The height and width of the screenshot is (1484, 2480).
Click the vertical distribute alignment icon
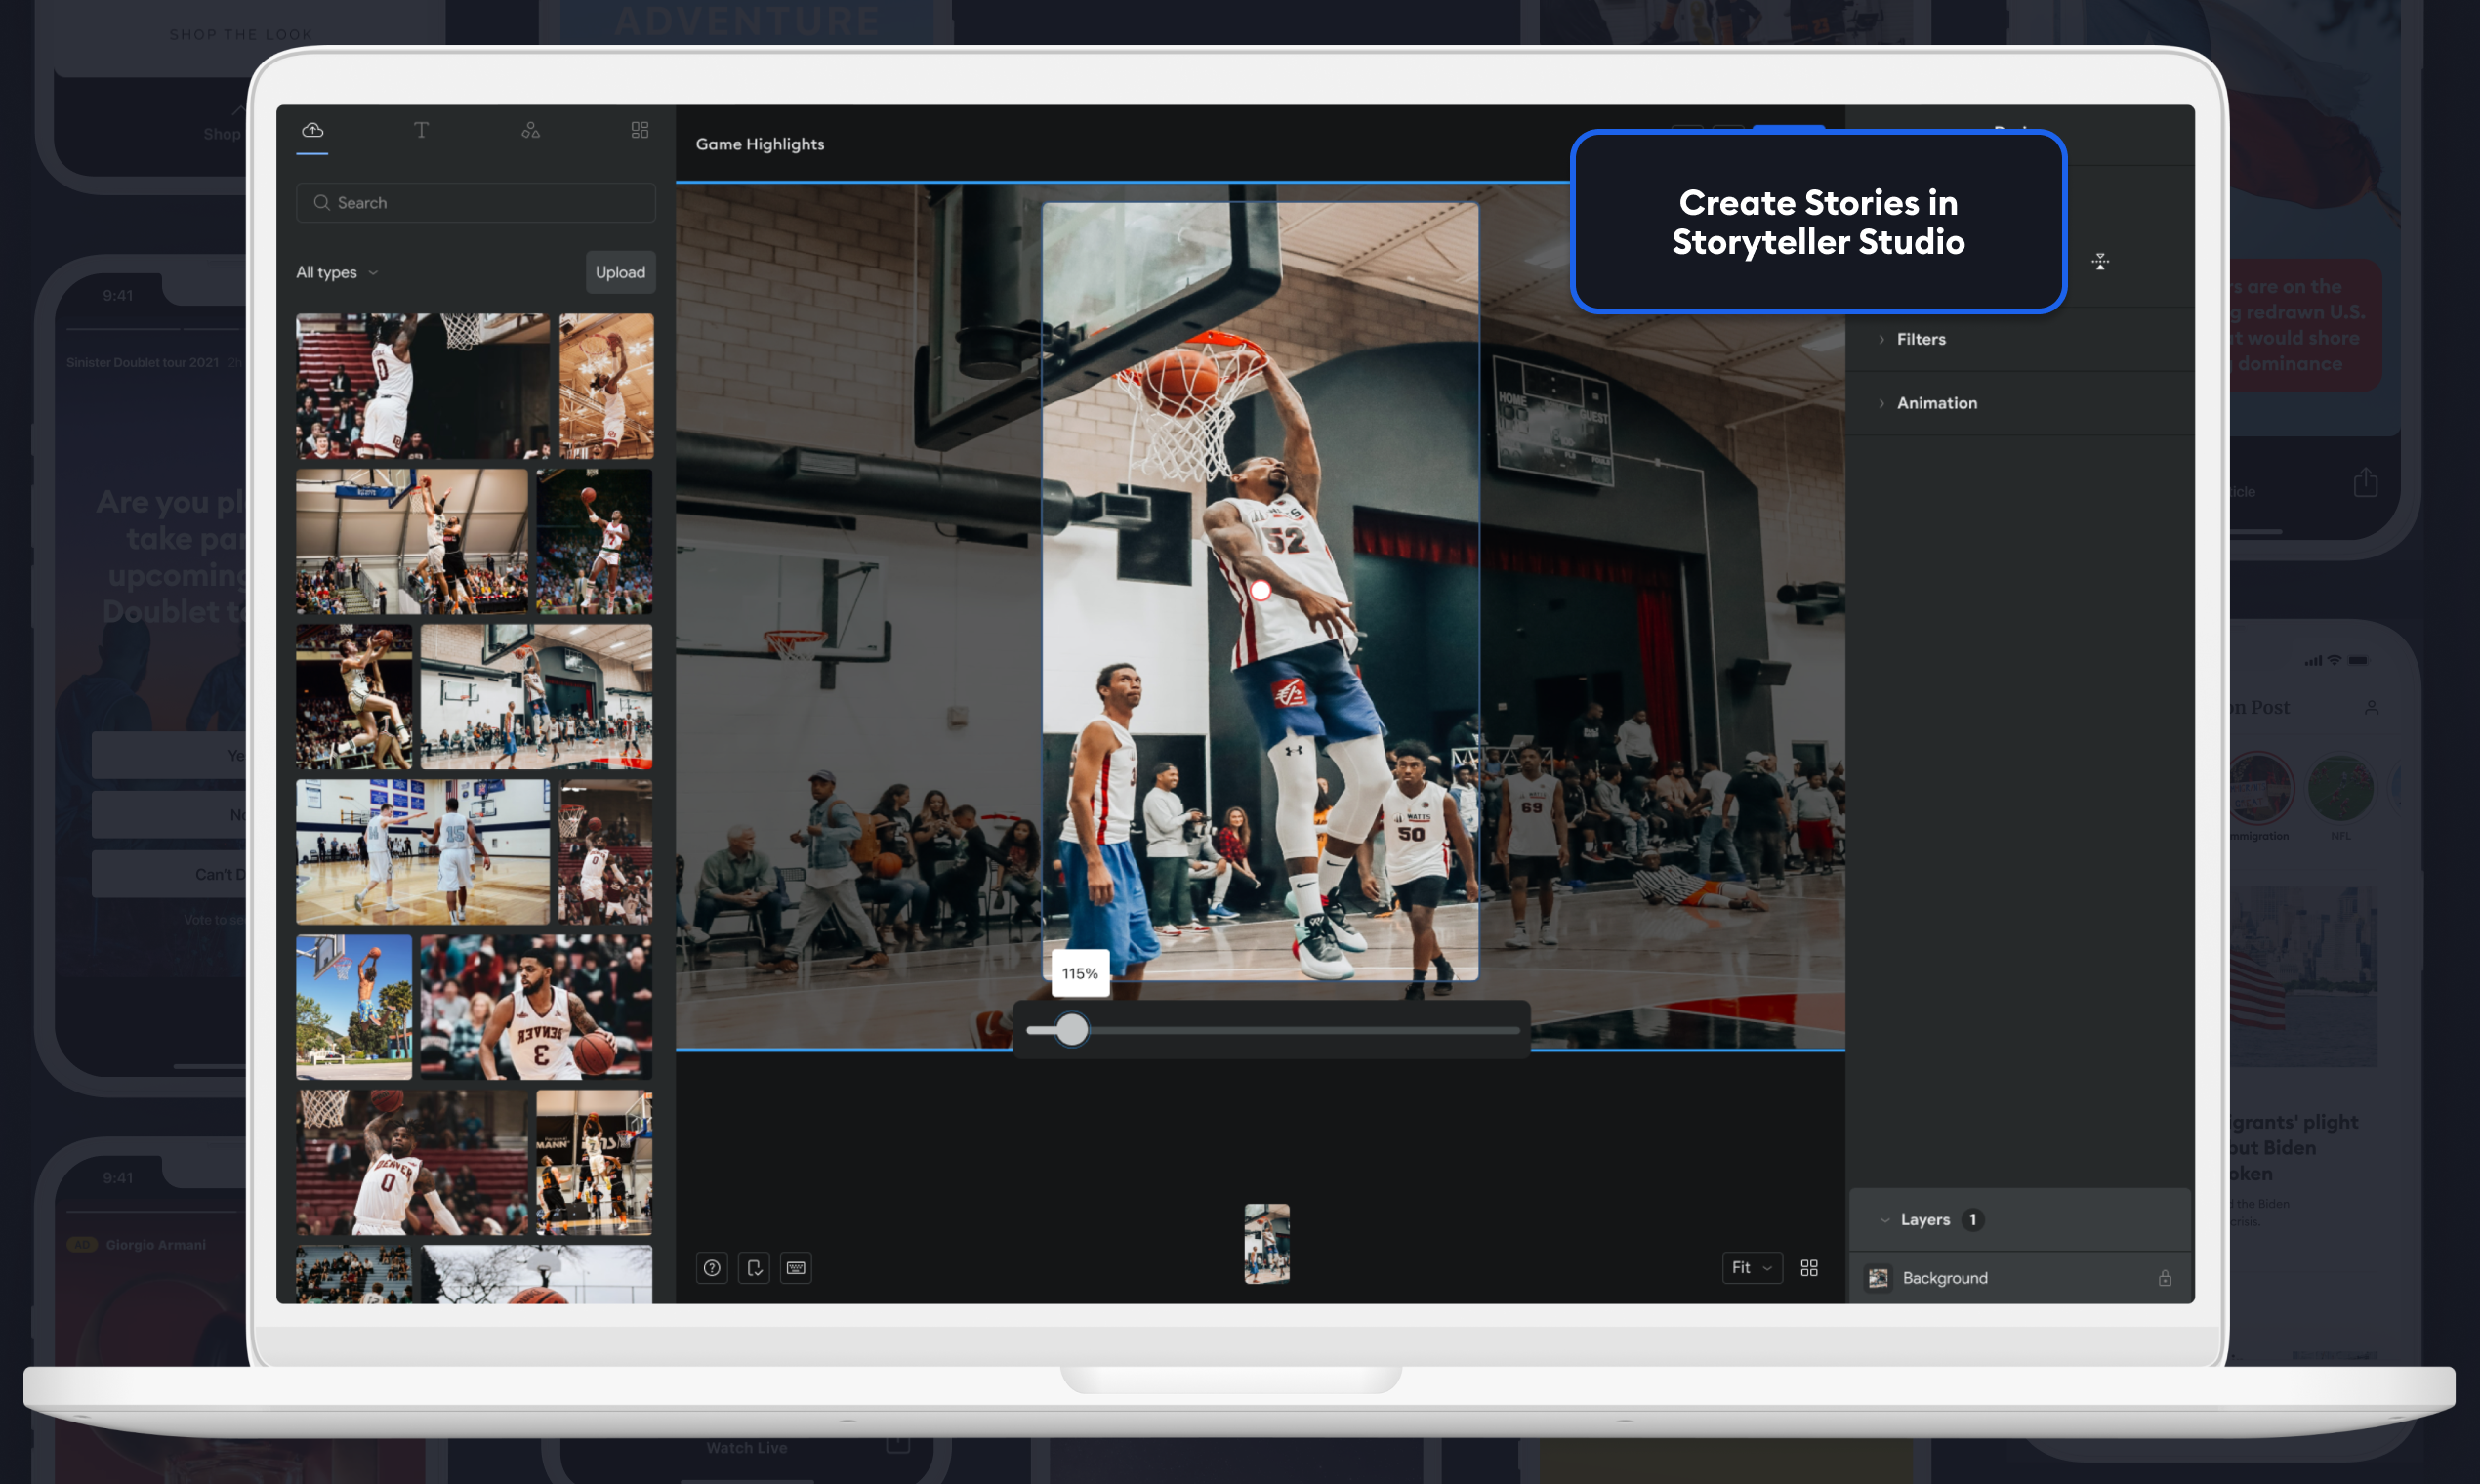click(x=2101, y=261)
